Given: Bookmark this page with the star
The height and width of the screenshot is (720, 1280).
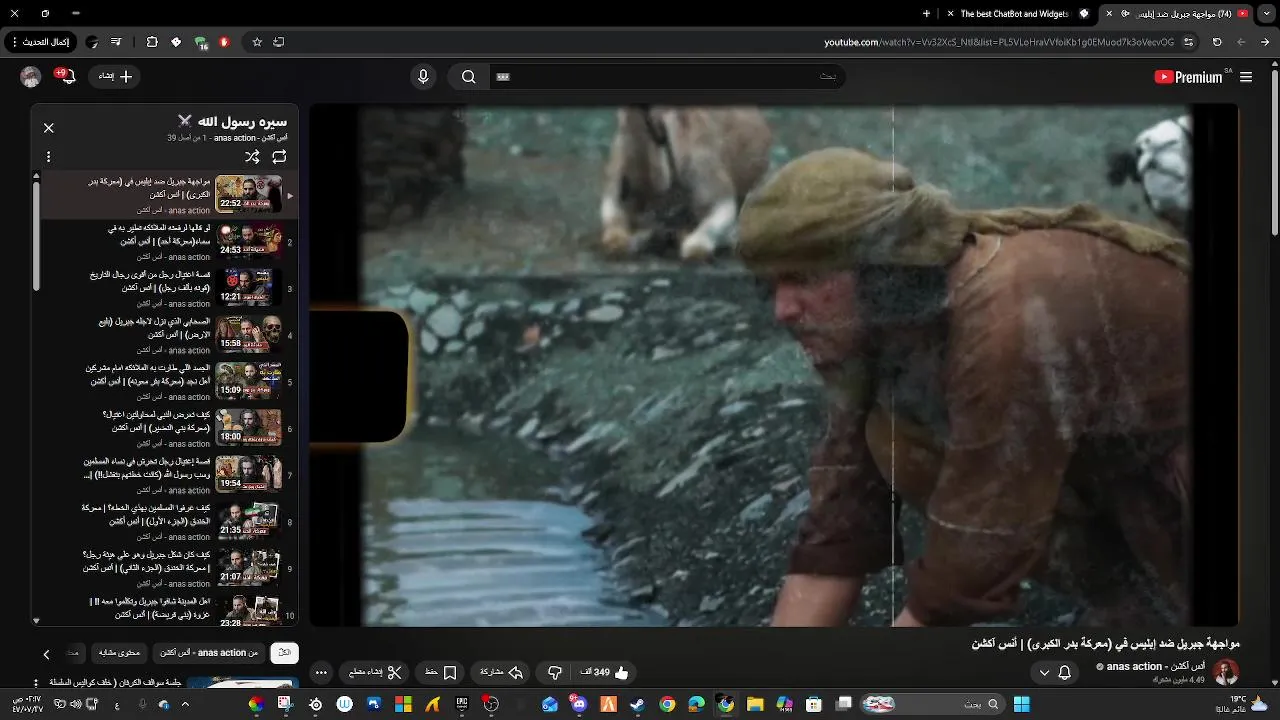Looking at the screenshot, I should (x=257, y=42).
